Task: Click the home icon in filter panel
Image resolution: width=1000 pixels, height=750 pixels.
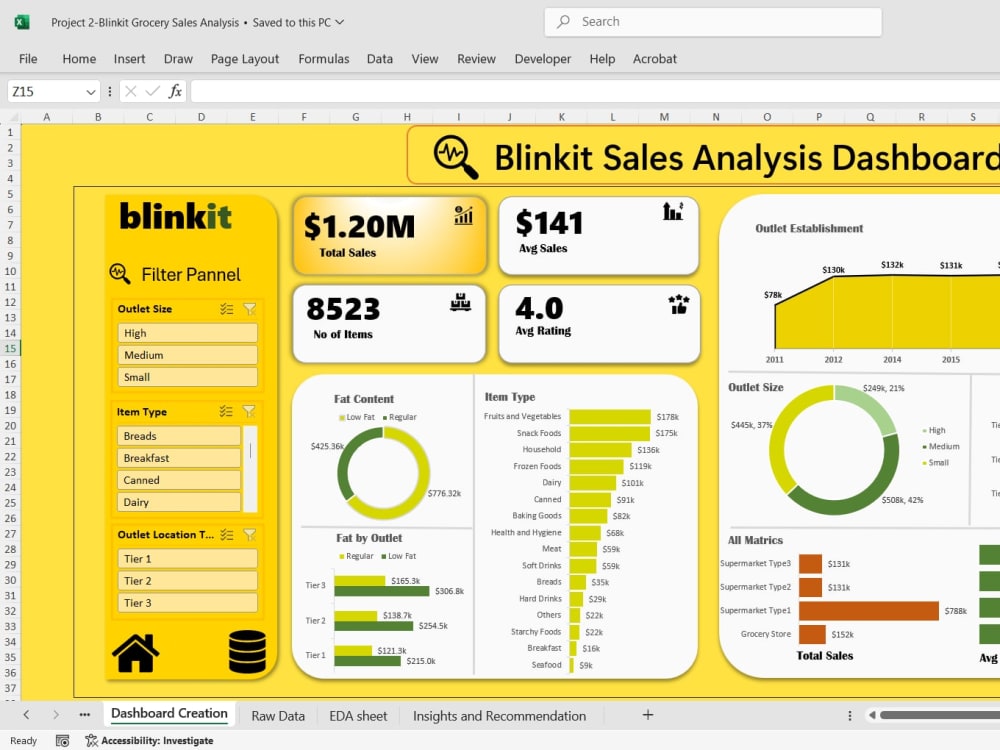Action: point(135,653)
